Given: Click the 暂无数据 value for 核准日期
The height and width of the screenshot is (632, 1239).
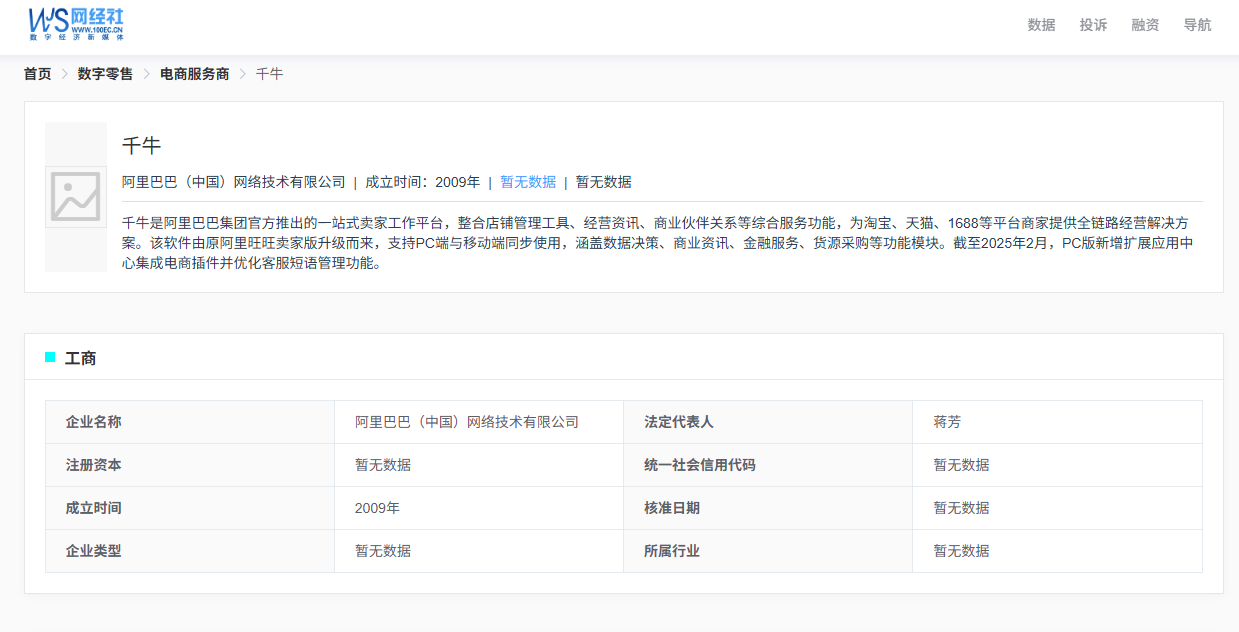Looking at the screenshot, I should pyautogui.click(x=961, y=508).
